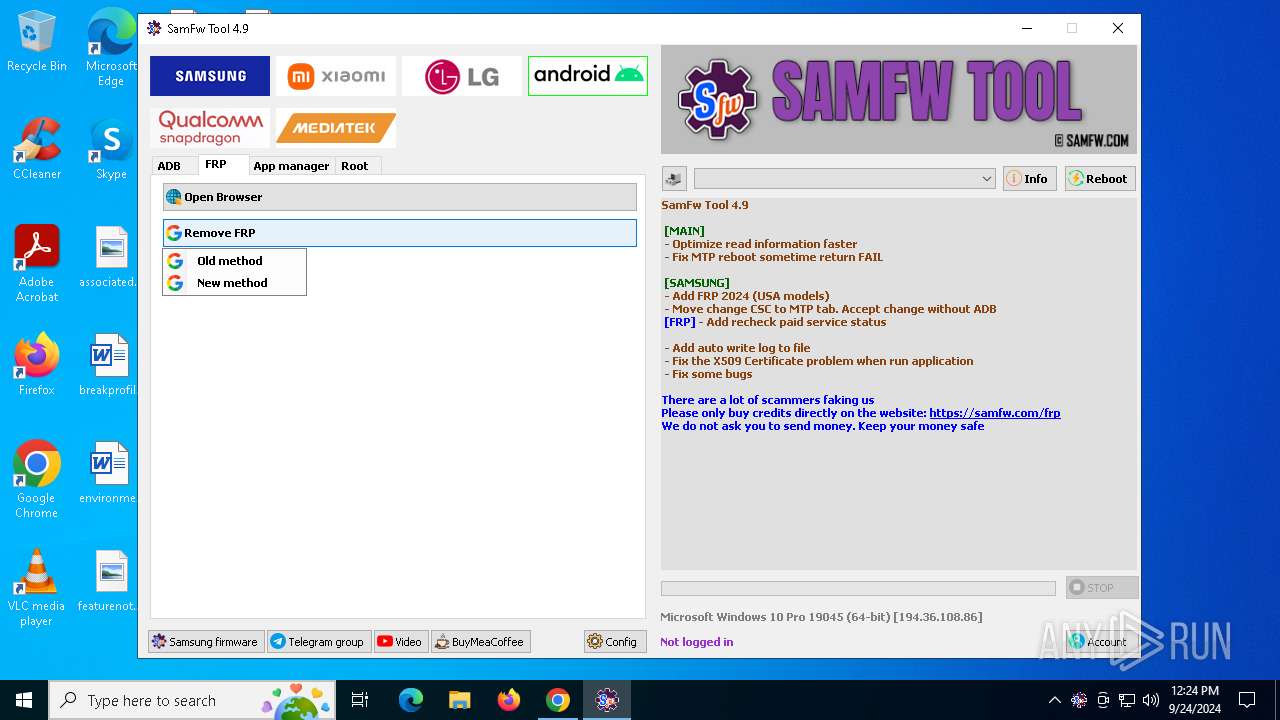The height and width of the screenshot is (720, 1280).
Task: Select the Samsung brand logo tab
Action: click(210, 76)
